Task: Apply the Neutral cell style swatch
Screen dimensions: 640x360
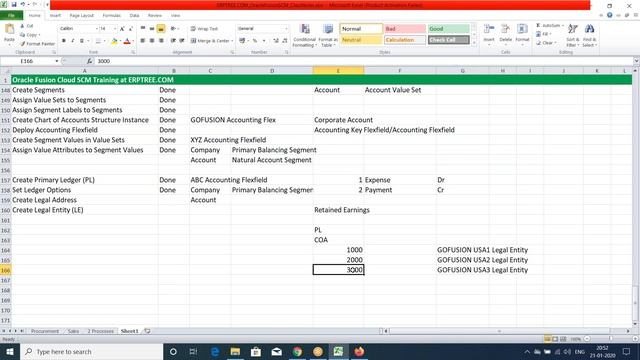Action: coord(361,40)
